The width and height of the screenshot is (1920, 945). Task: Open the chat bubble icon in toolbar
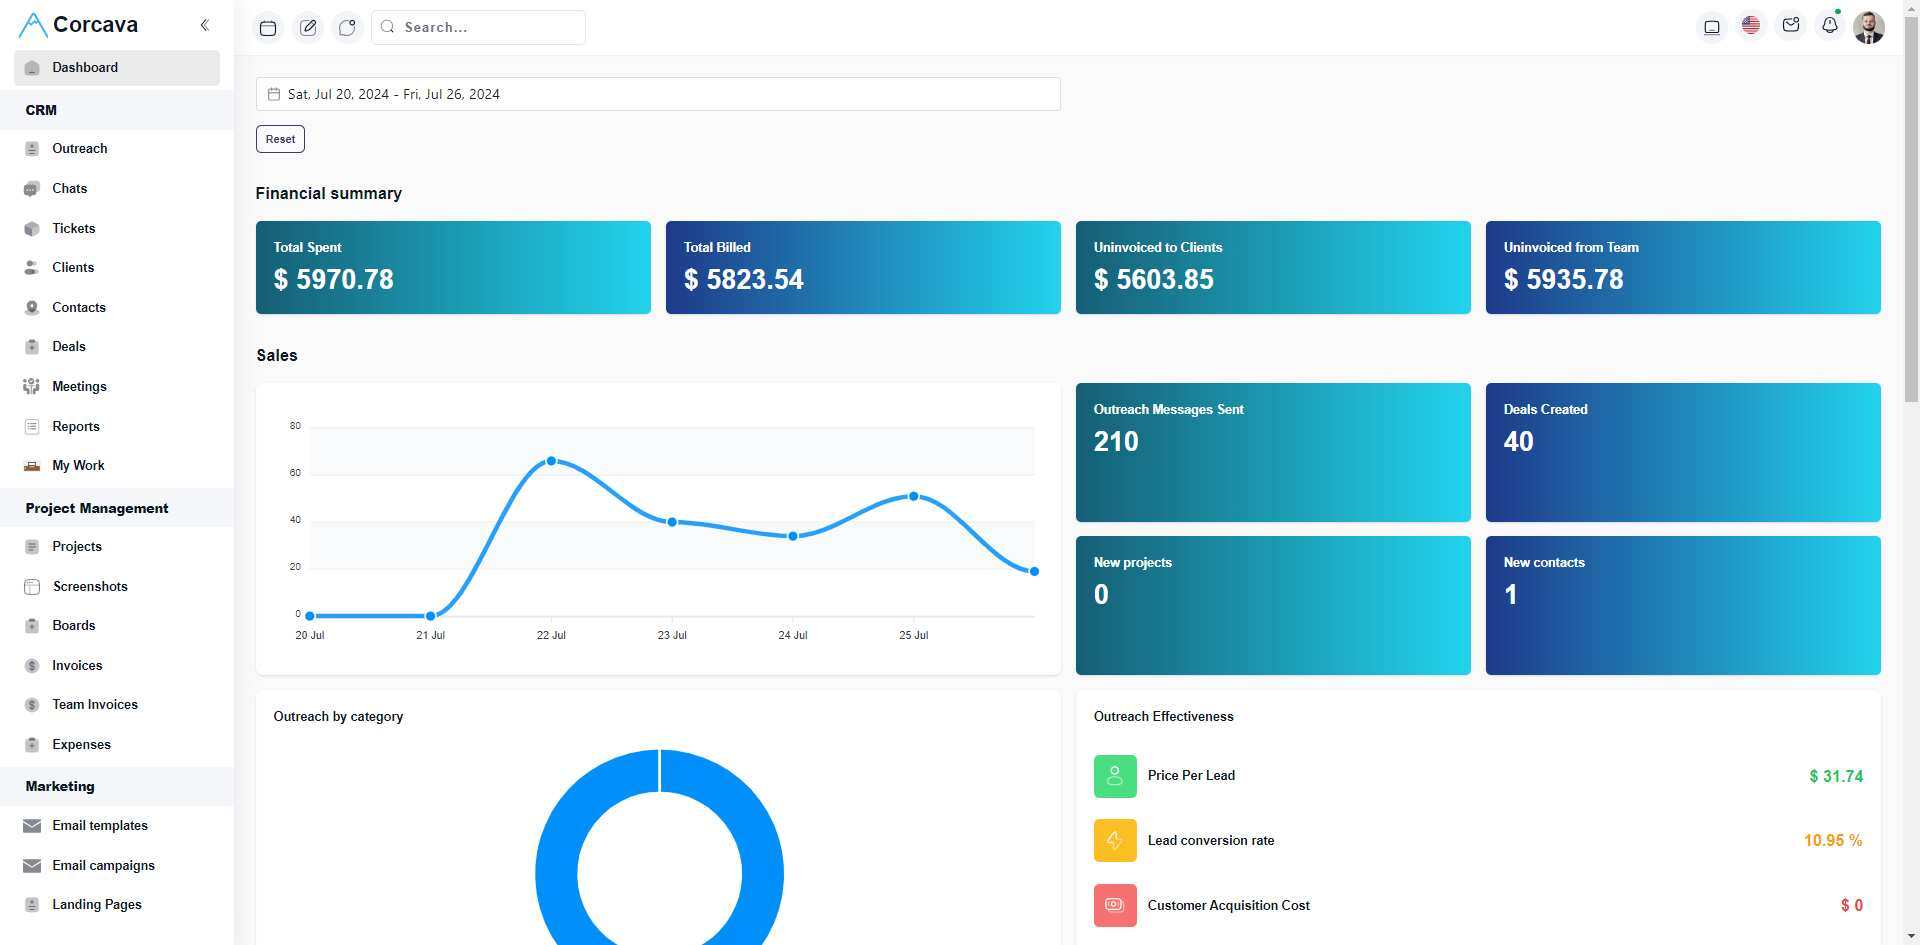pos(347,28)
